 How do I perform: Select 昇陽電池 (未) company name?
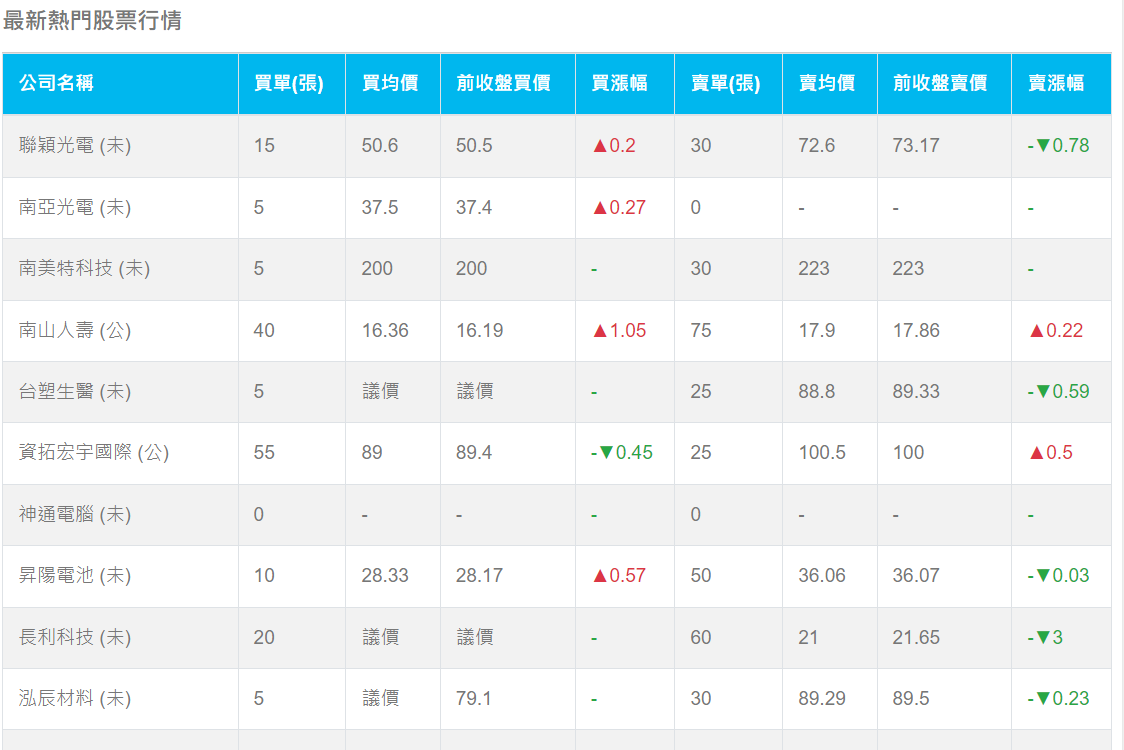tap(75, 576)
